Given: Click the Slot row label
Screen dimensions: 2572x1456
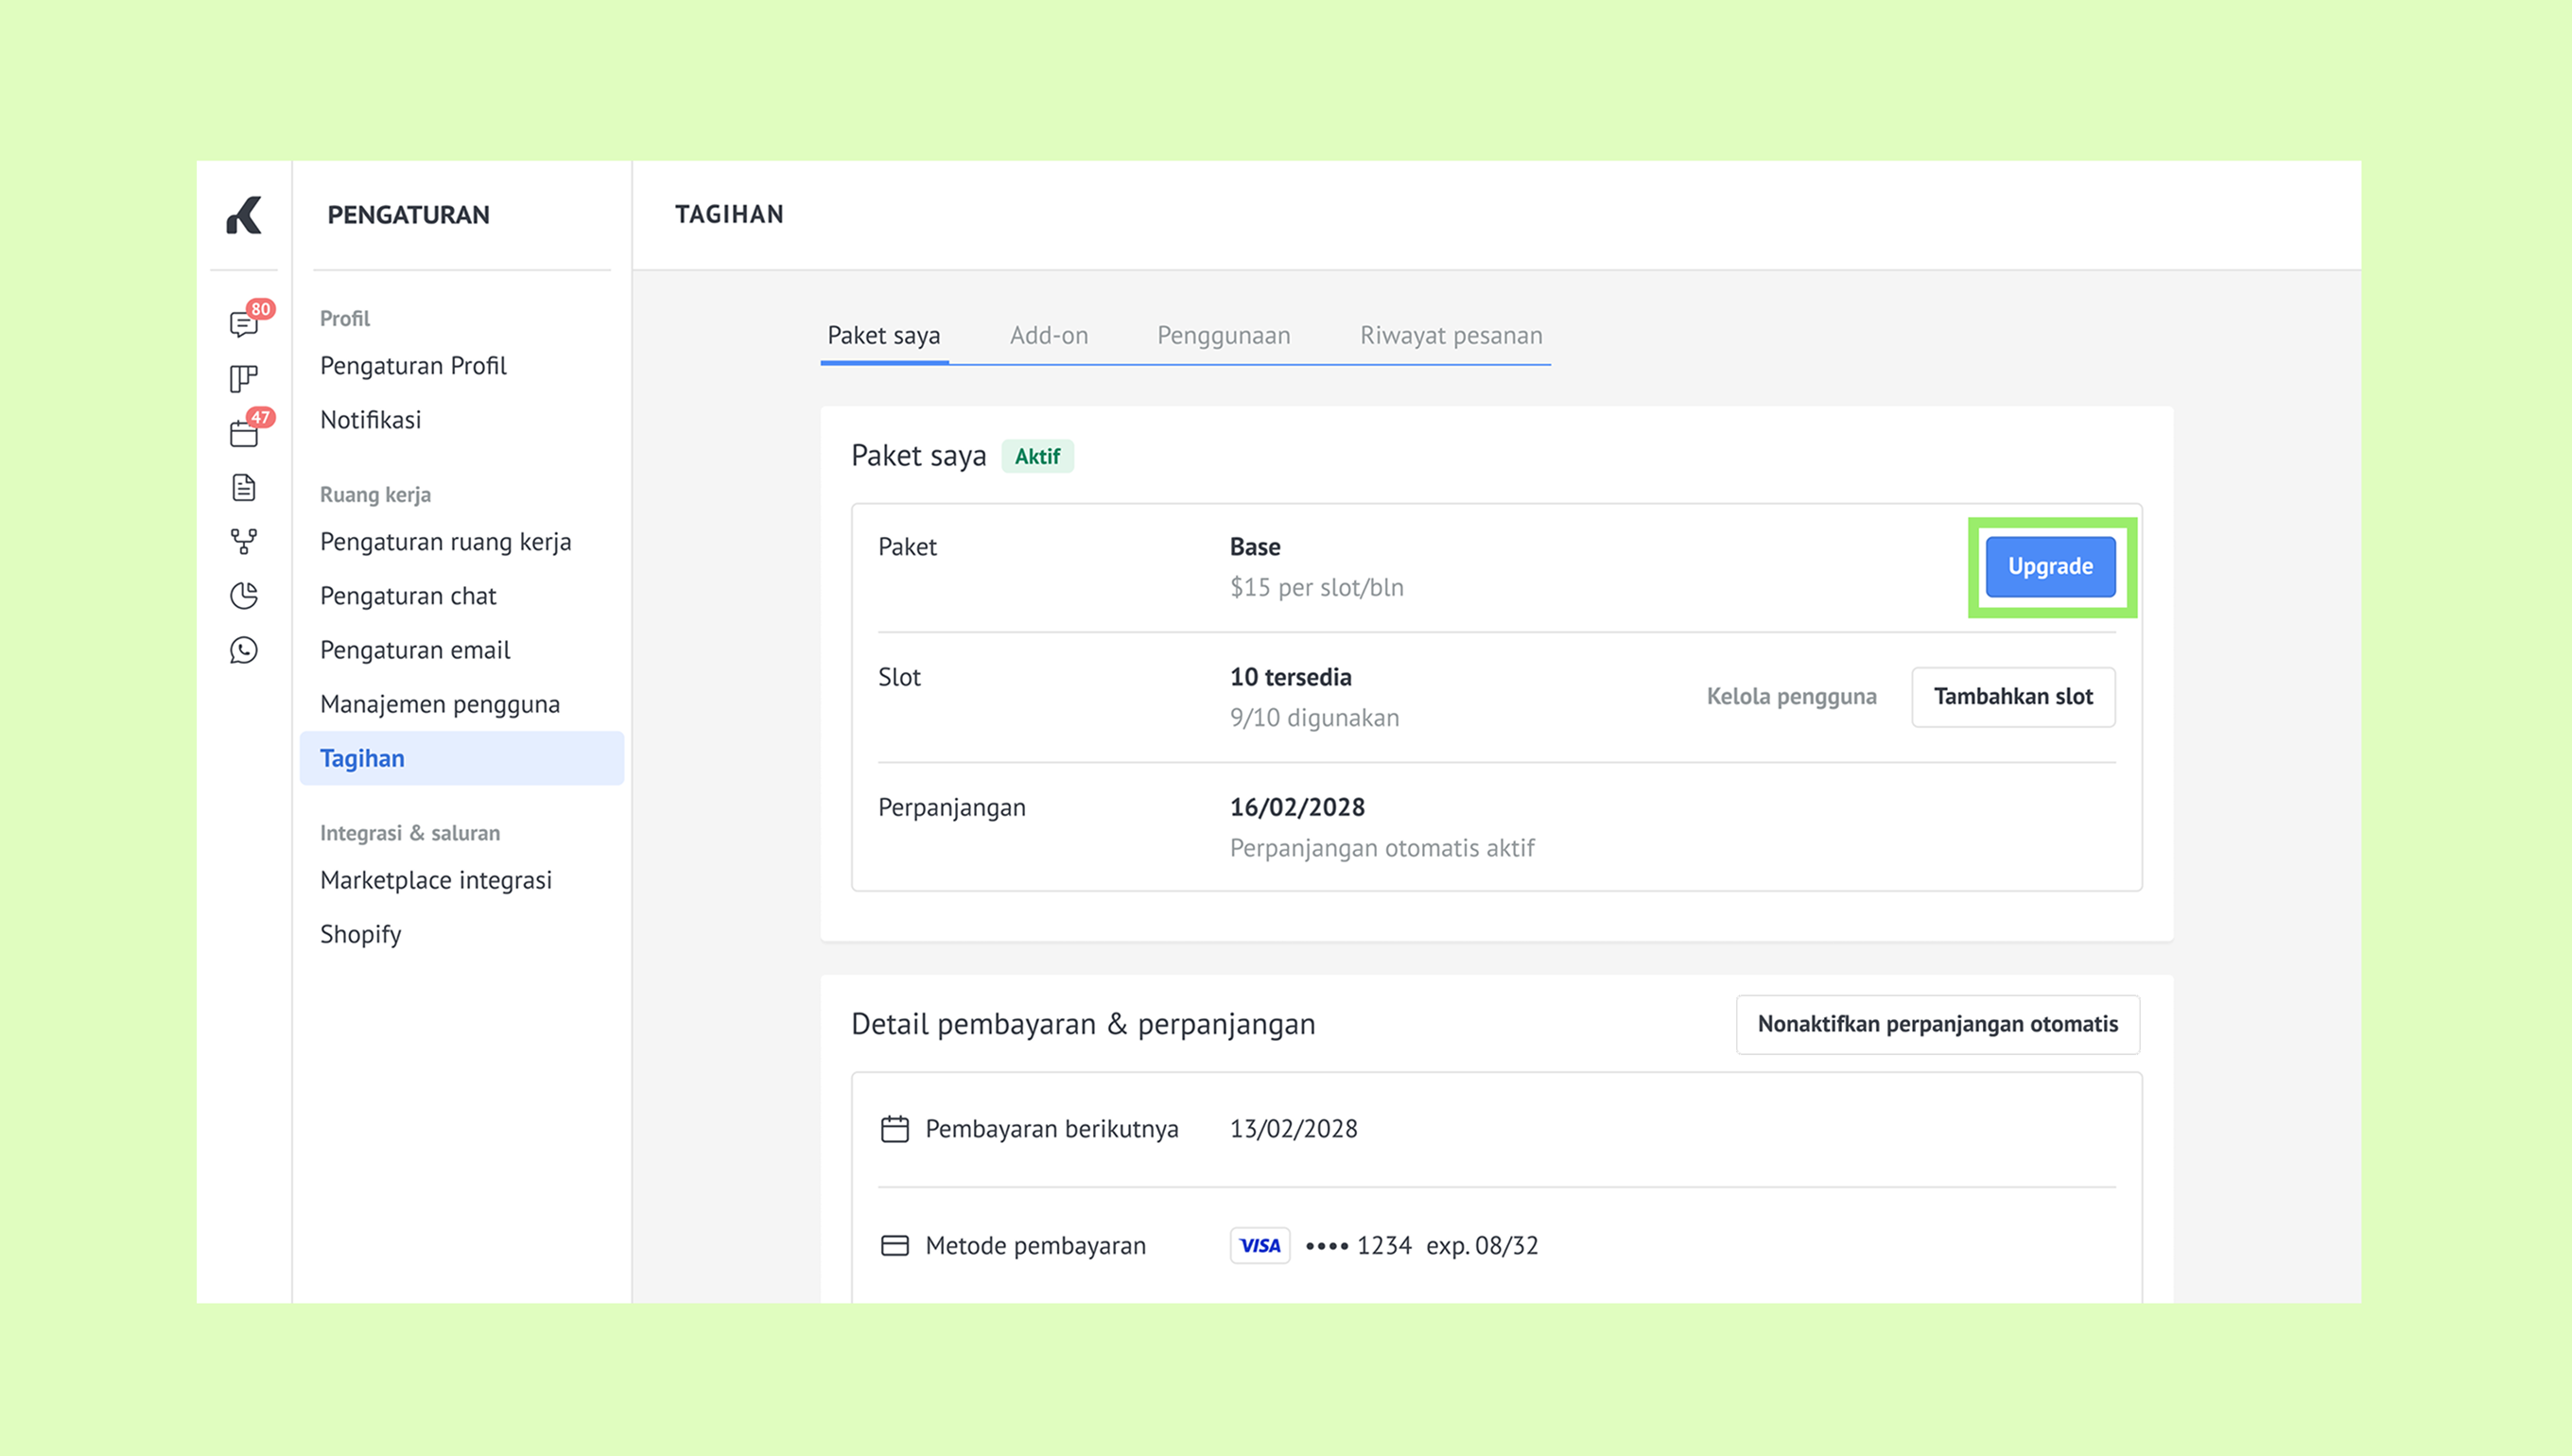Looking at the screenshot, I should [x=899, y=677].
